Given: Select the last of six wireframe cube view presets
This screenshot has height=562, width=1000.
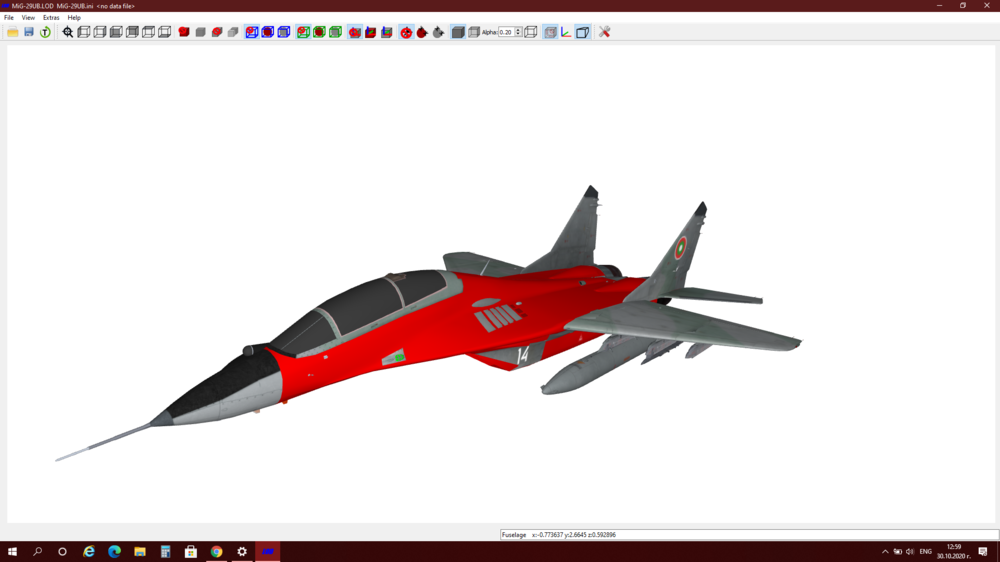Looking at the screenshot, I should pos(165,32).
